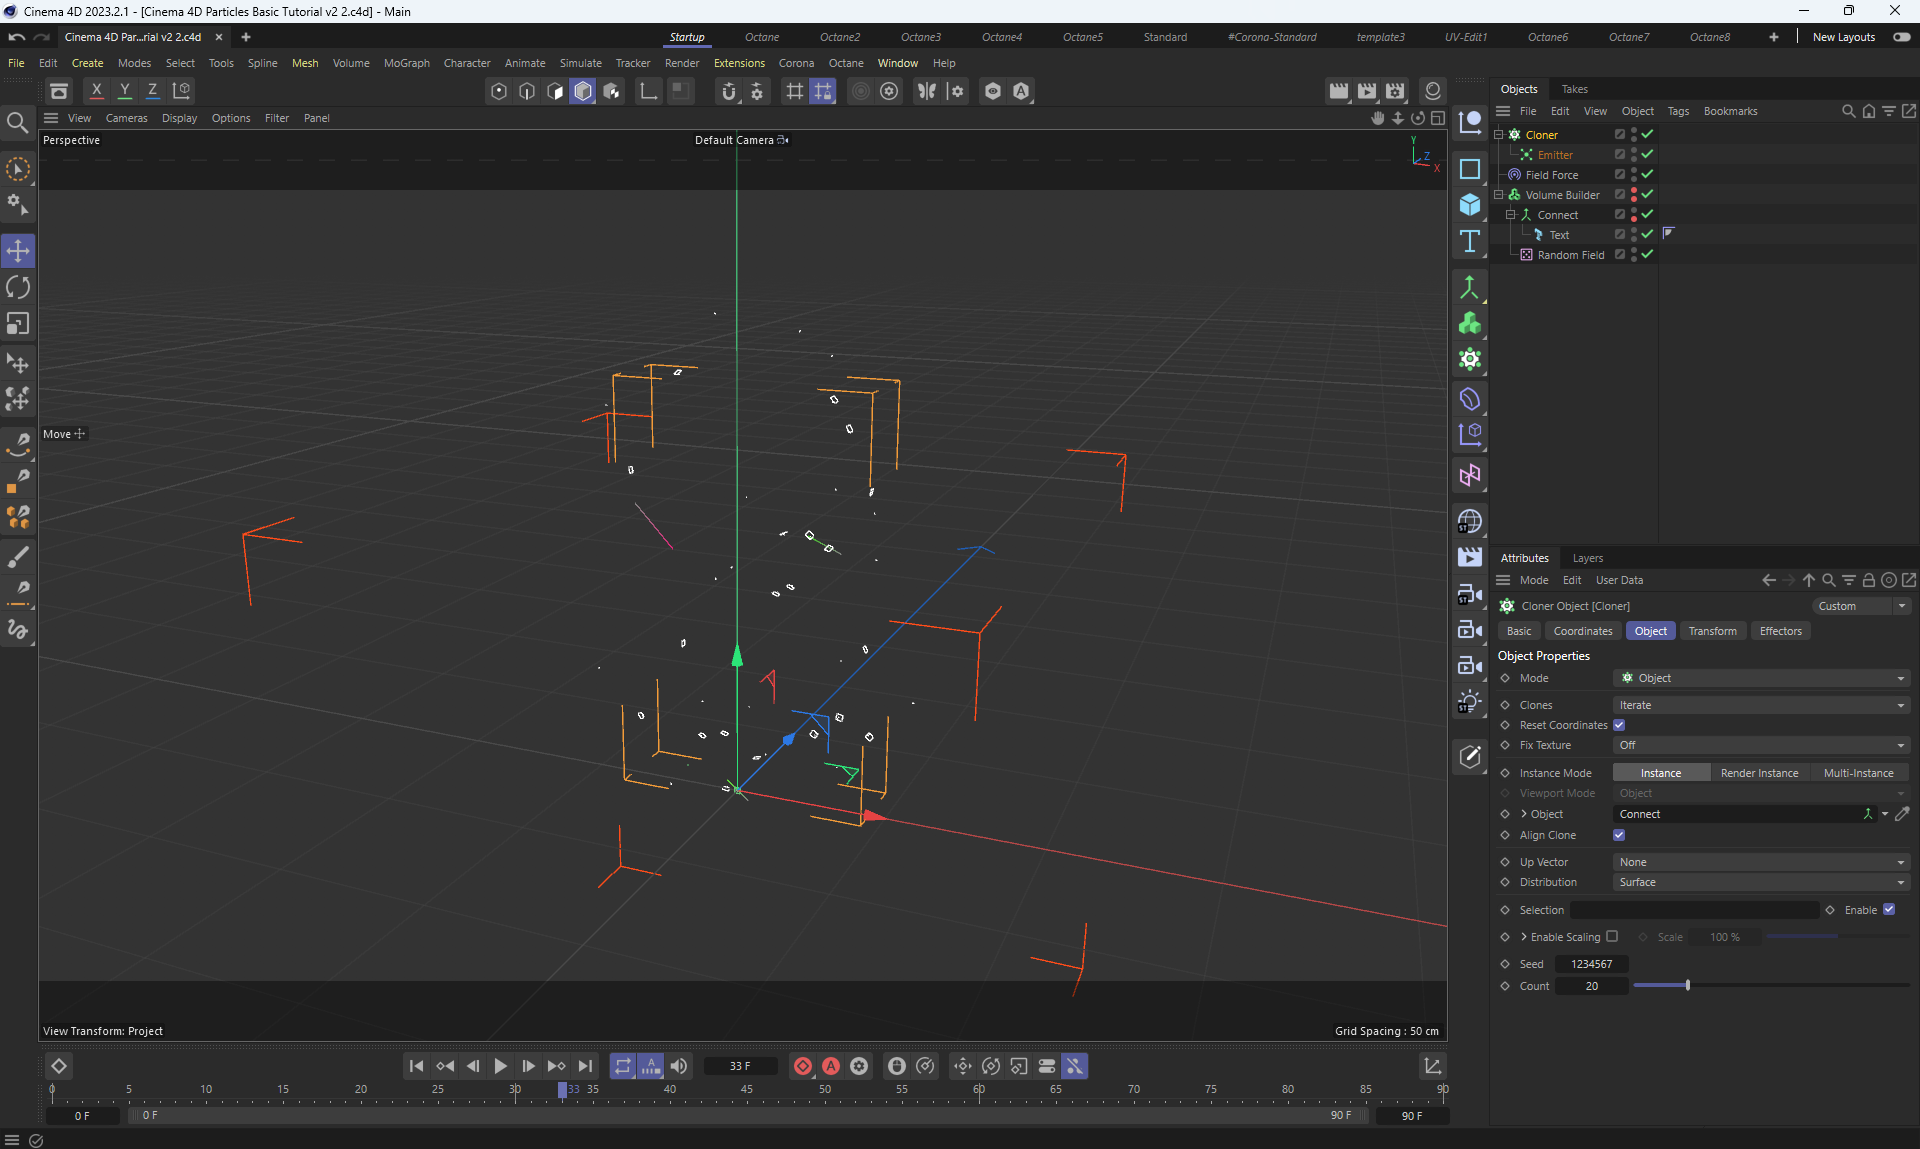Toggle the timeline sound icon
The image size is (1920, 1149).
[679, 1066]
